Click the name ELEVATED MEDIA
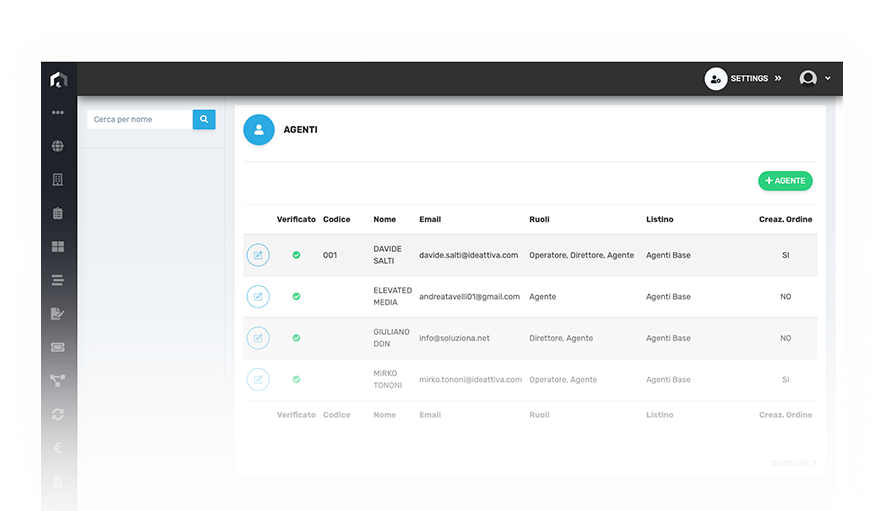Image resolution: width=884 pixels, height=511 pixels. point(392,297)
